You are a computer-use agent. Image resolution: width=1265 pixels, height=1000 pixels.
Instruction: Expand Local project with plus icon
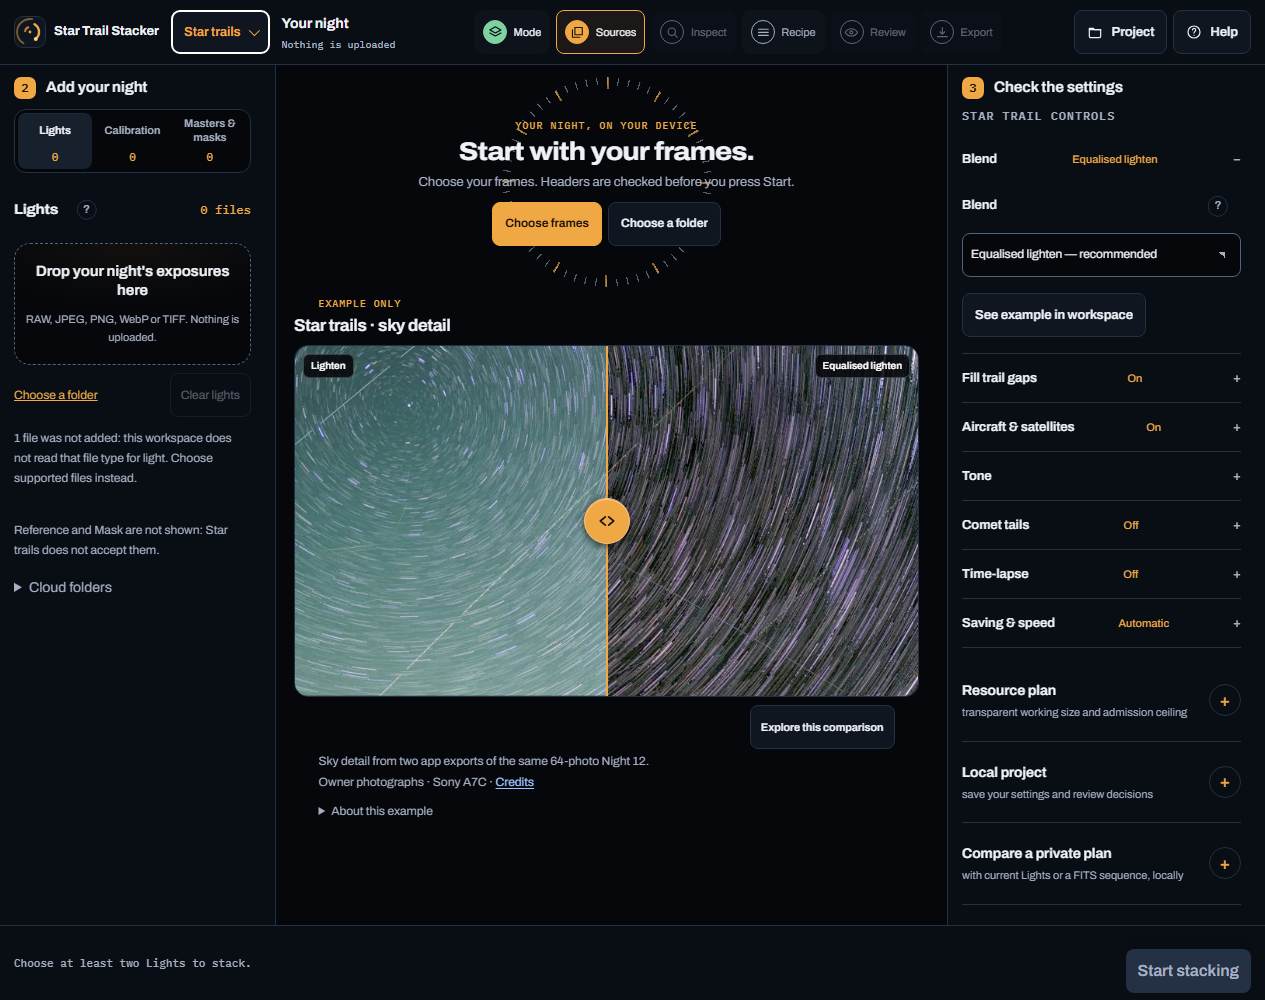(x=1224, y=782)
